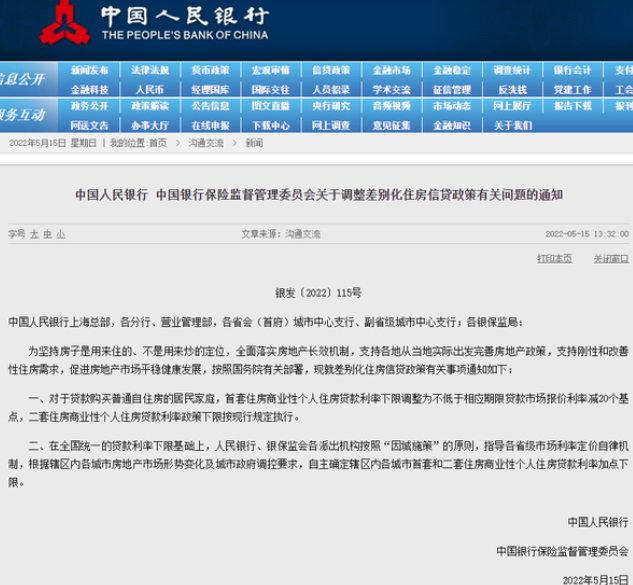Open 网上展厅 navigation item
Viewport: 633px width, 585px height.
click(512, 106)
